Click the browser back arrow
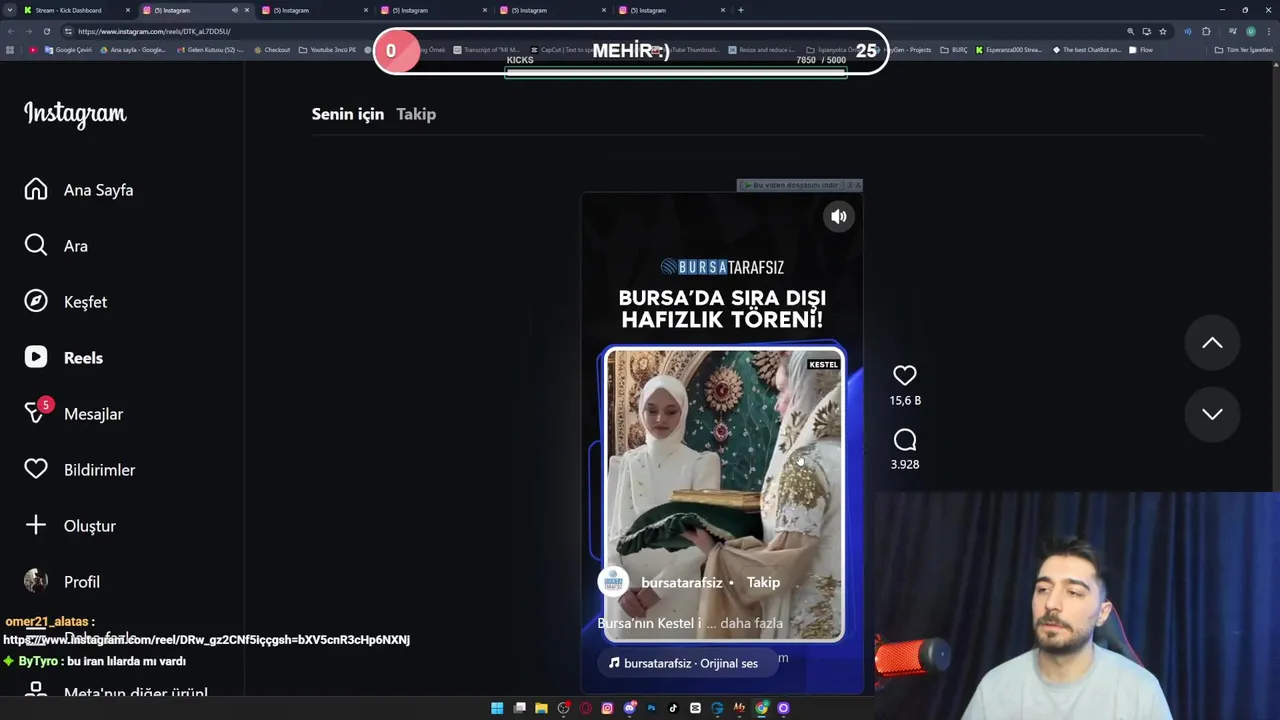 coord(12,31)
